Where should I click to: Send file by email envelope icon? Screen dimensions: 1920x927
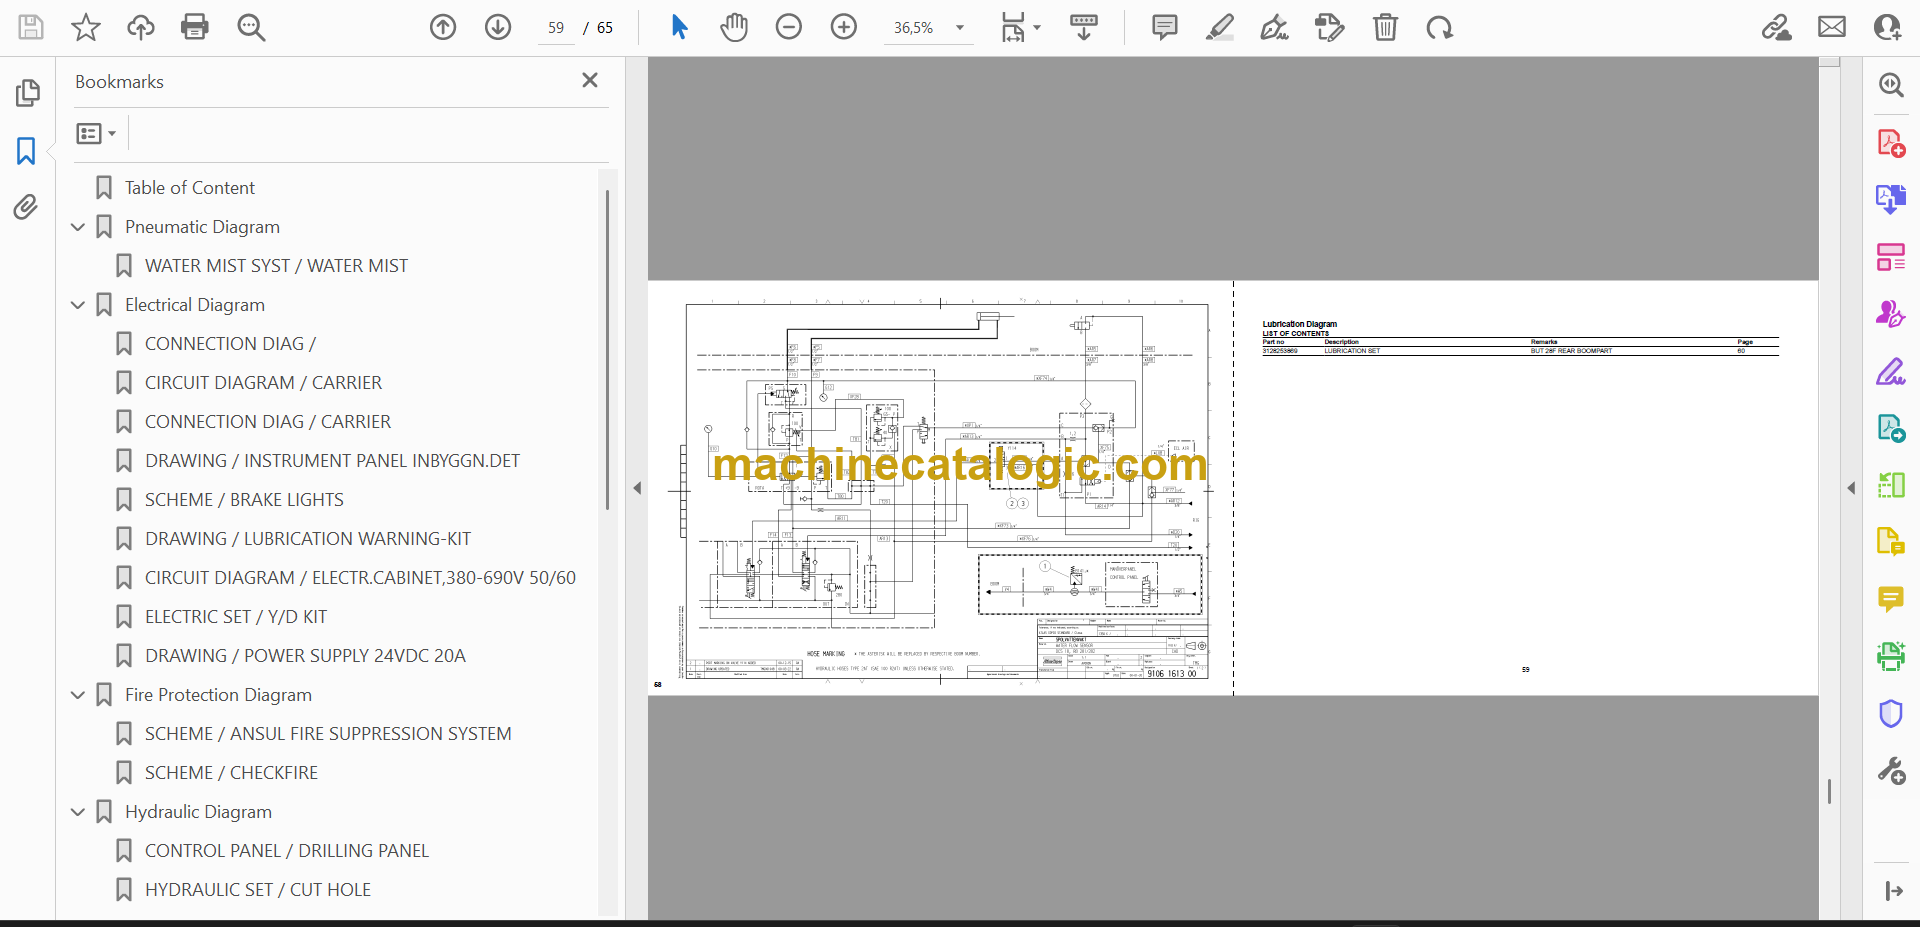pyautogui.click(x=1832, y=27)
